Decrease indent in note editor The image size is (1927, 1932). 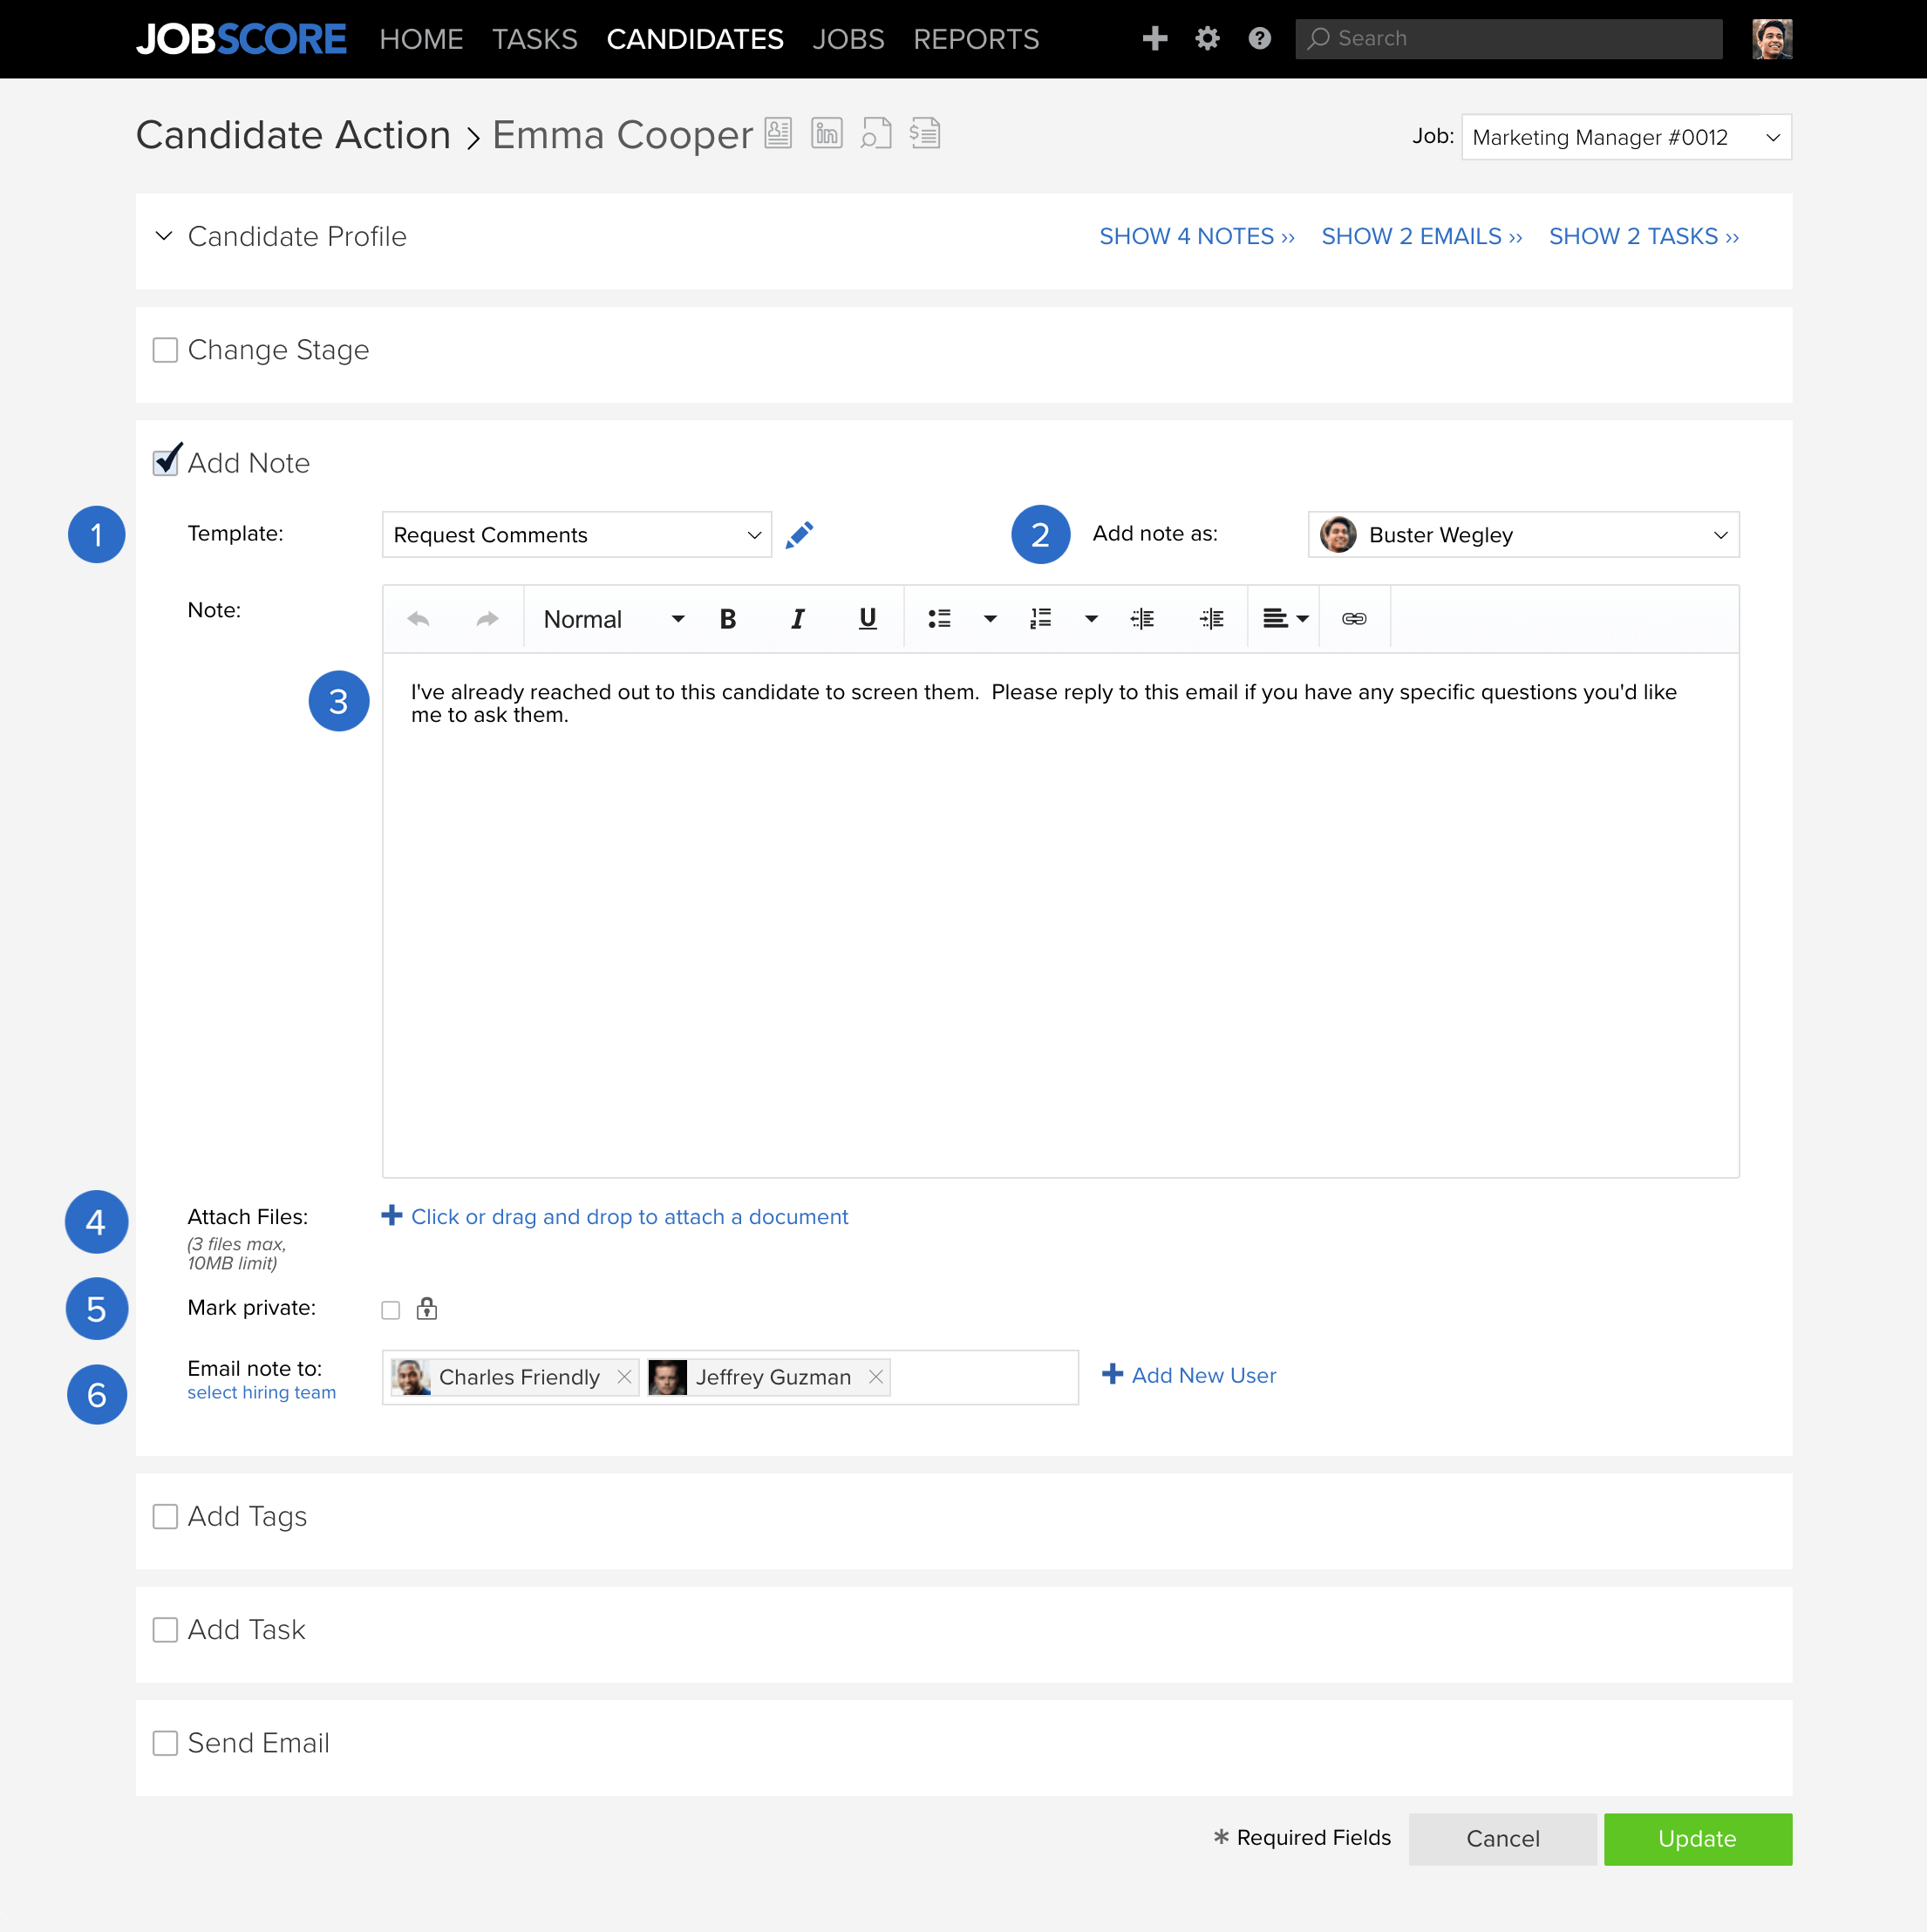1142,619
